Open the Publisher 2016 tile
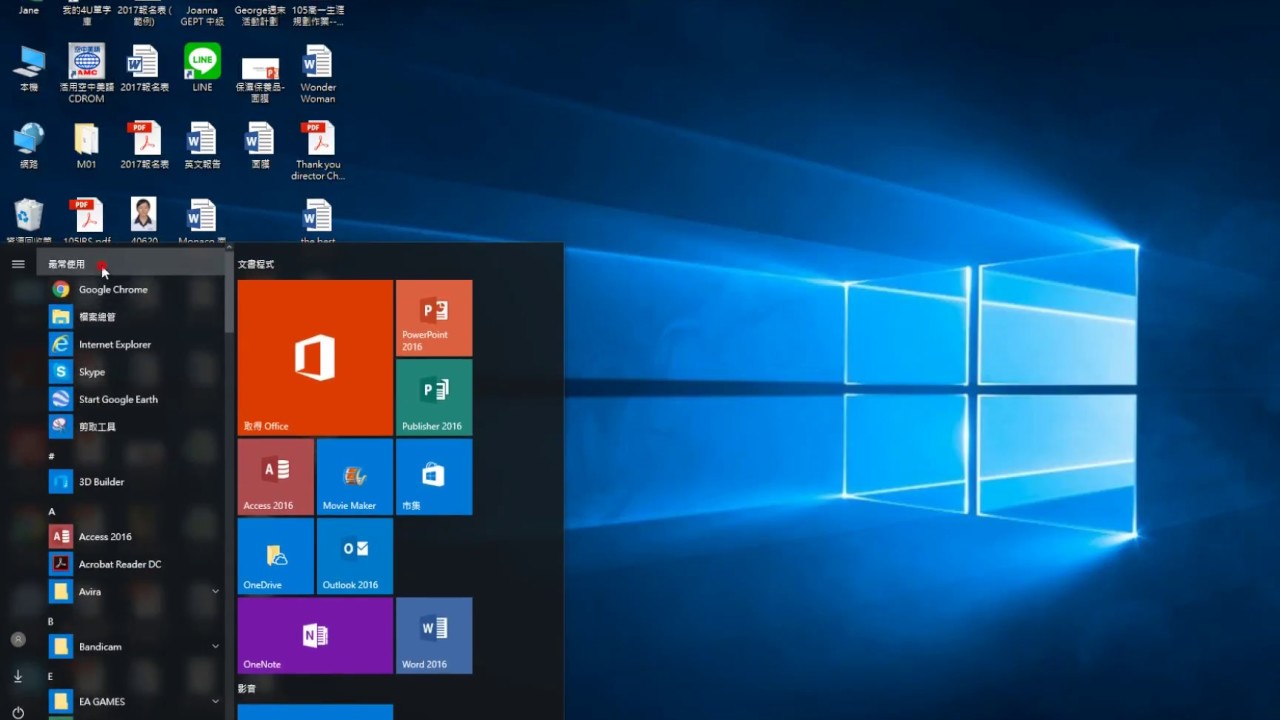Viewport: 1280px width, 720px height. click(x=434, y=397)
